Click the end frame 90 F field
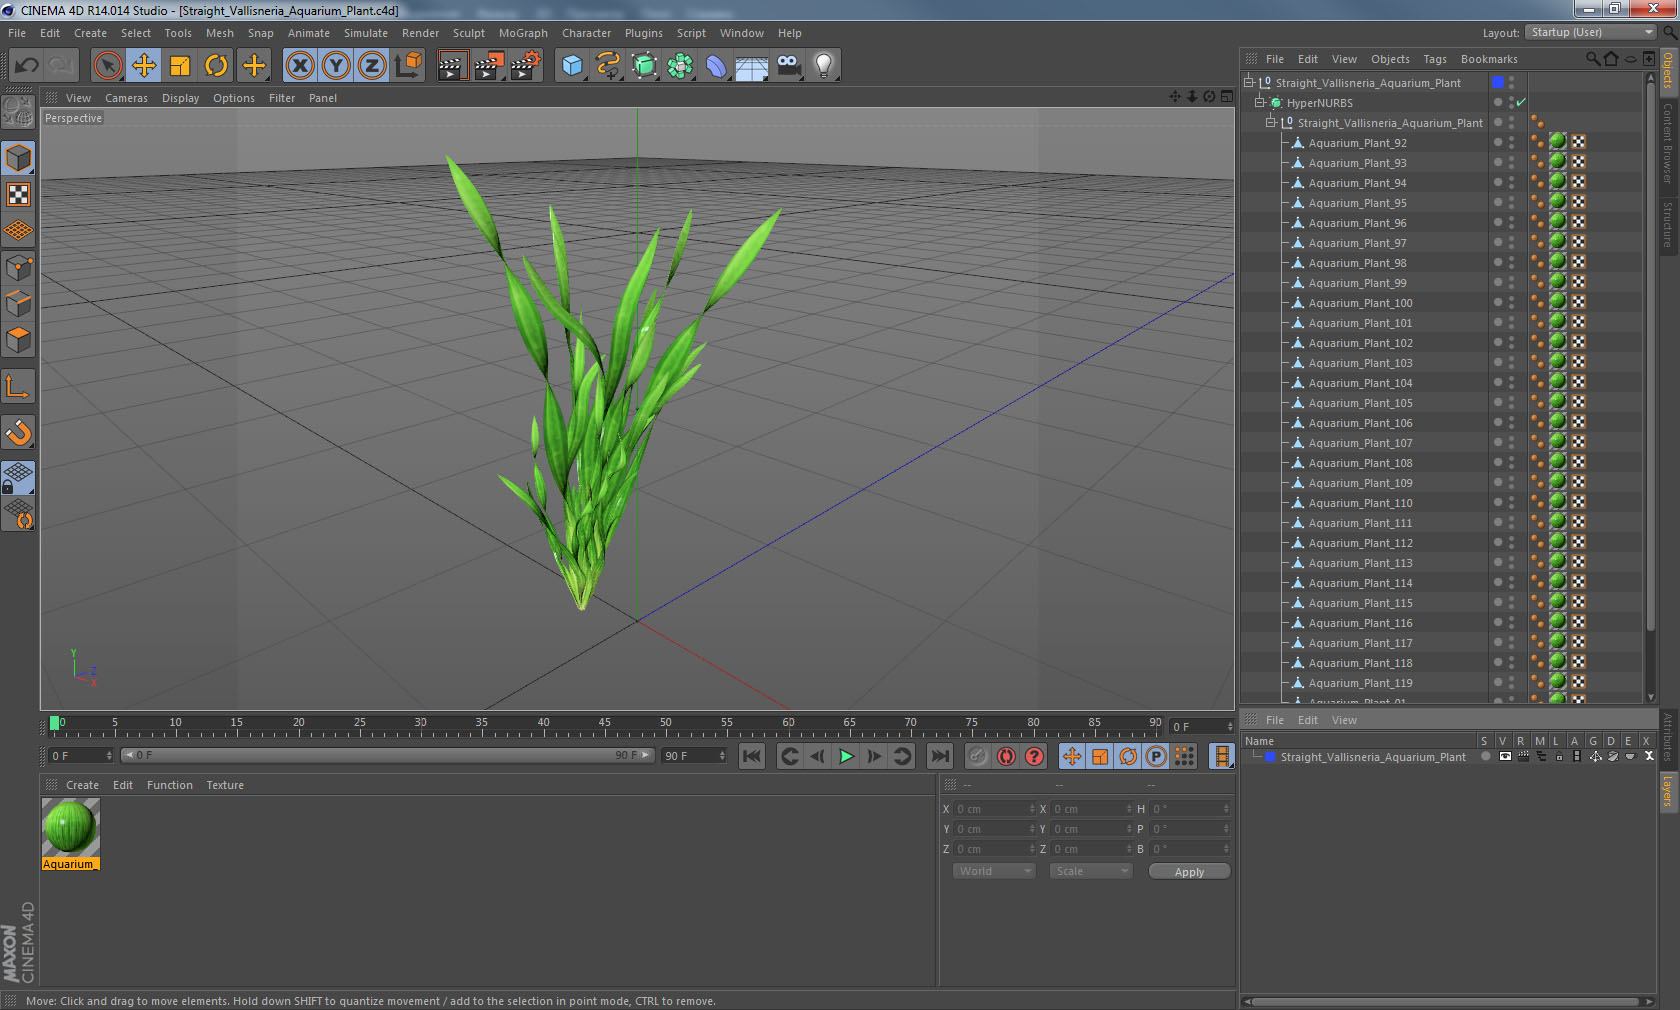The width and height of the screenshot is (1680, 1010). pyautogui.click(x=694, y=756)
